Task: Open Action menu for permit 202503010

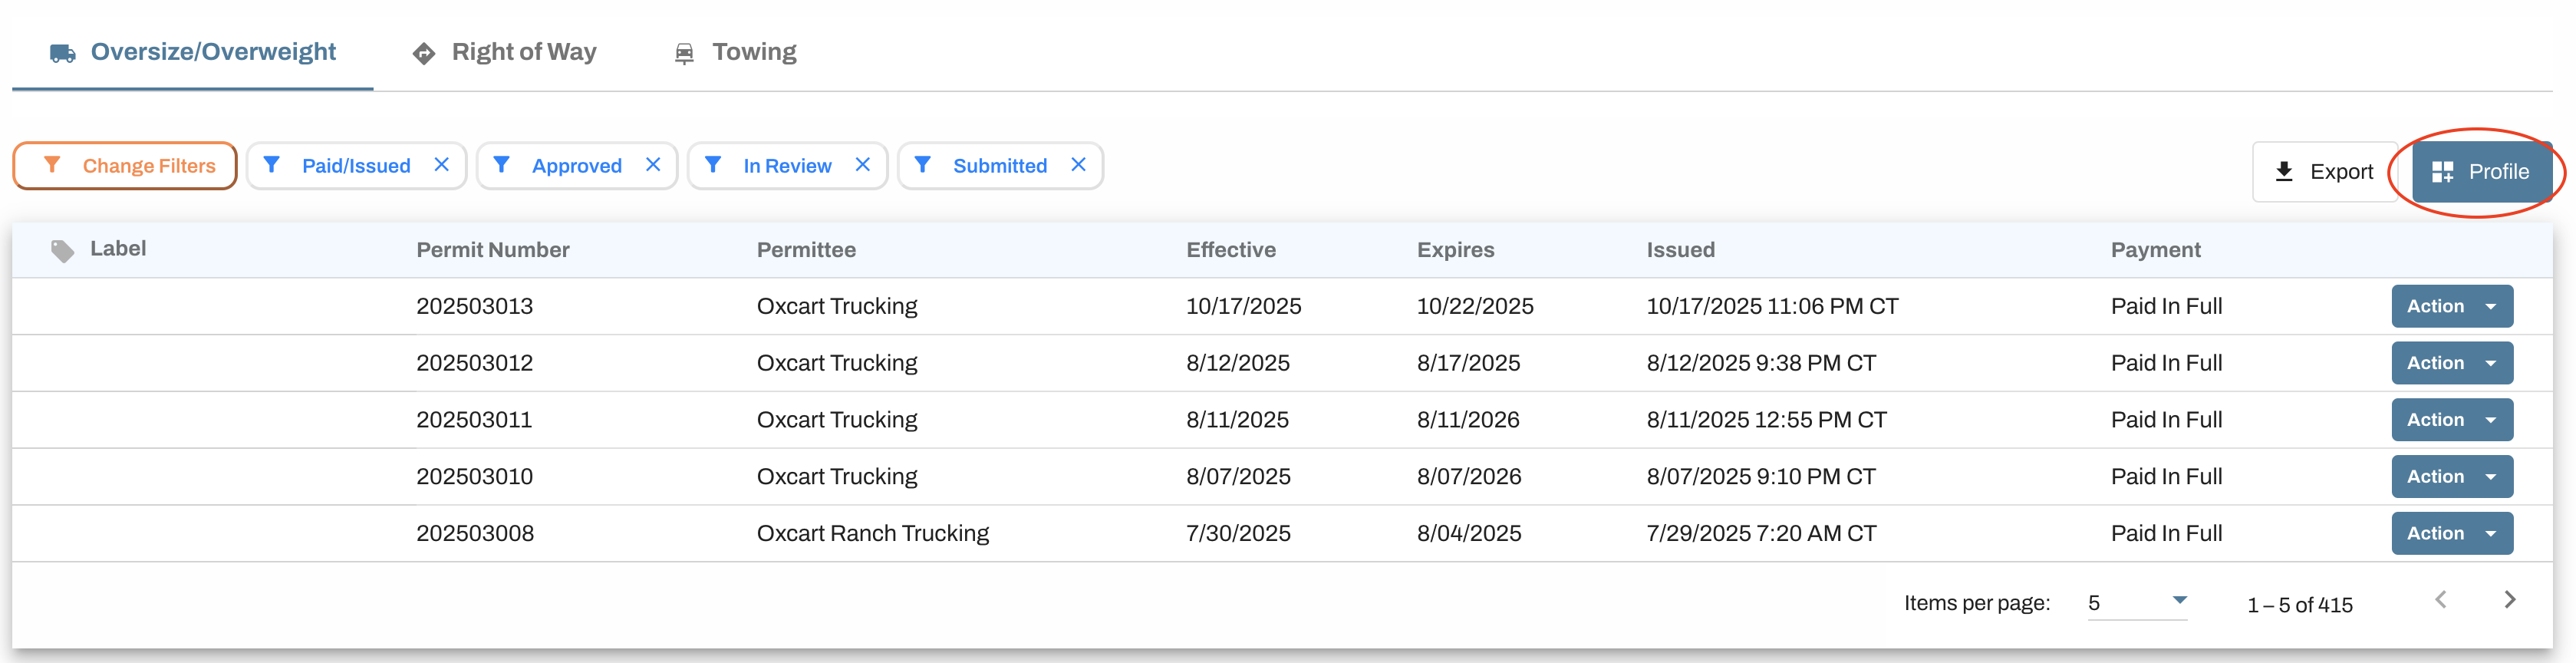Action: pyautogui.click(x=2452, y=477)
